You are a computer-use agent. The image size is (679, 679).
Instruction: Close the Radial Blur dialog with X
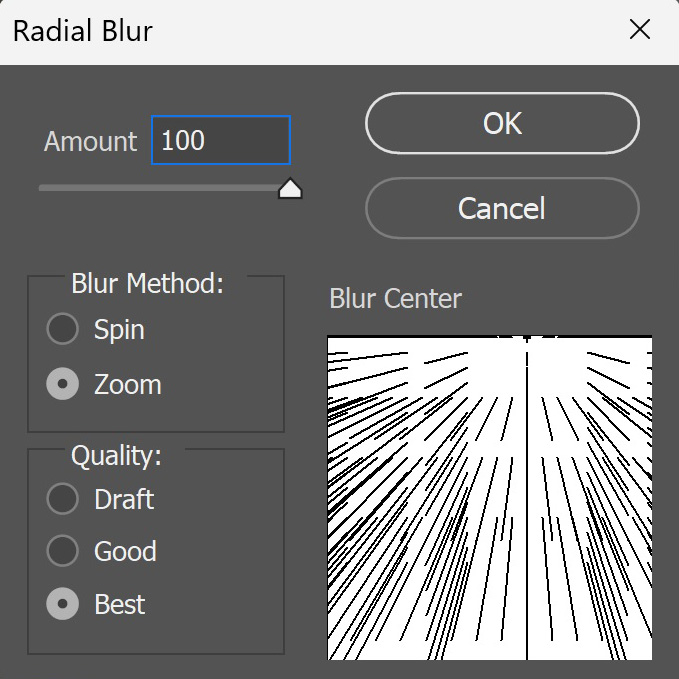click(x=640, y=29)
